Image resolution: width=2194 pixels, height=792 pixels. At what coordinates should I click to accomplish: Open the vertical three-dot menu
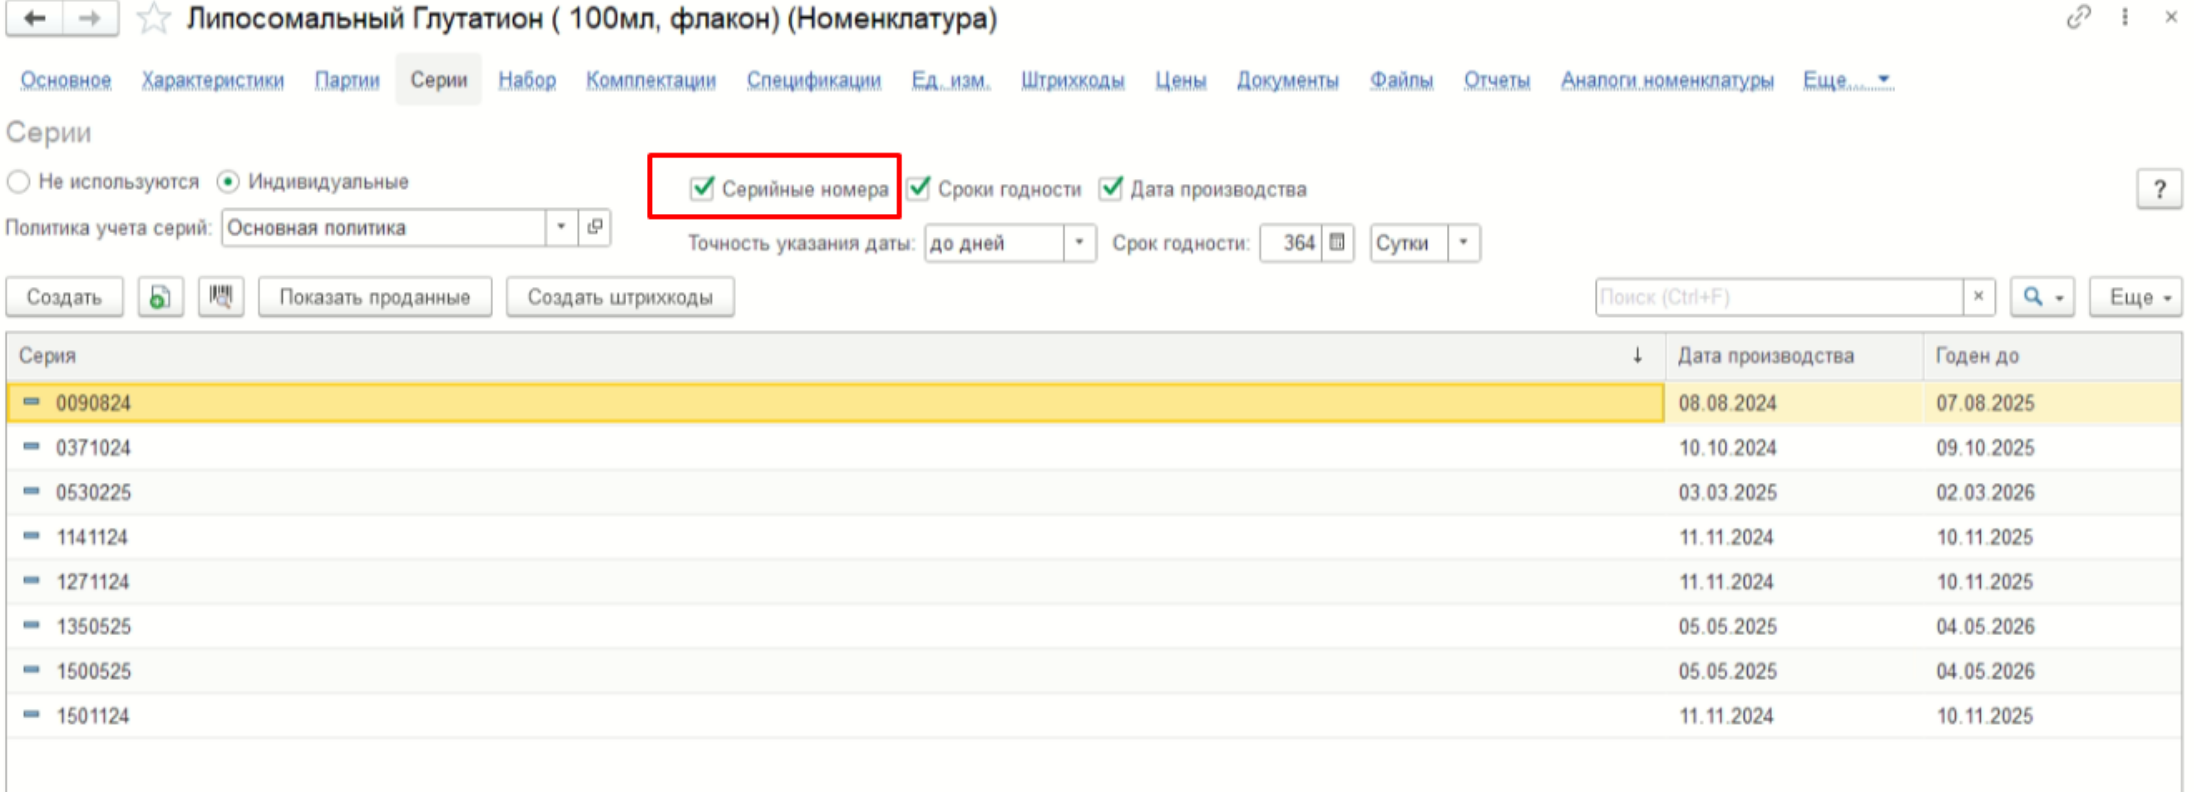2125,18
